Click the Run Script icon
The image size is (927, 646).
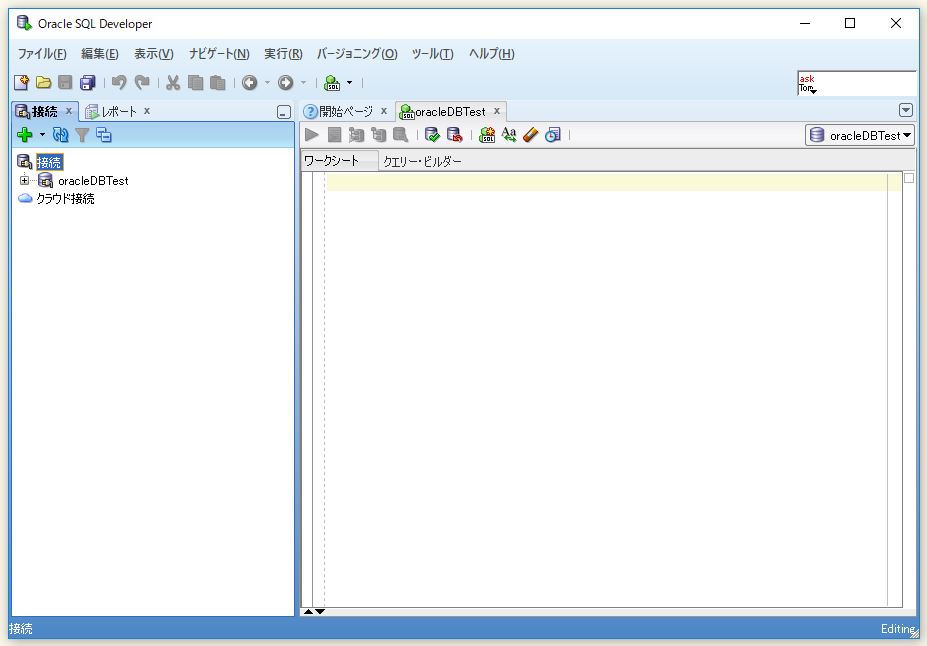(x=334, y=135)
